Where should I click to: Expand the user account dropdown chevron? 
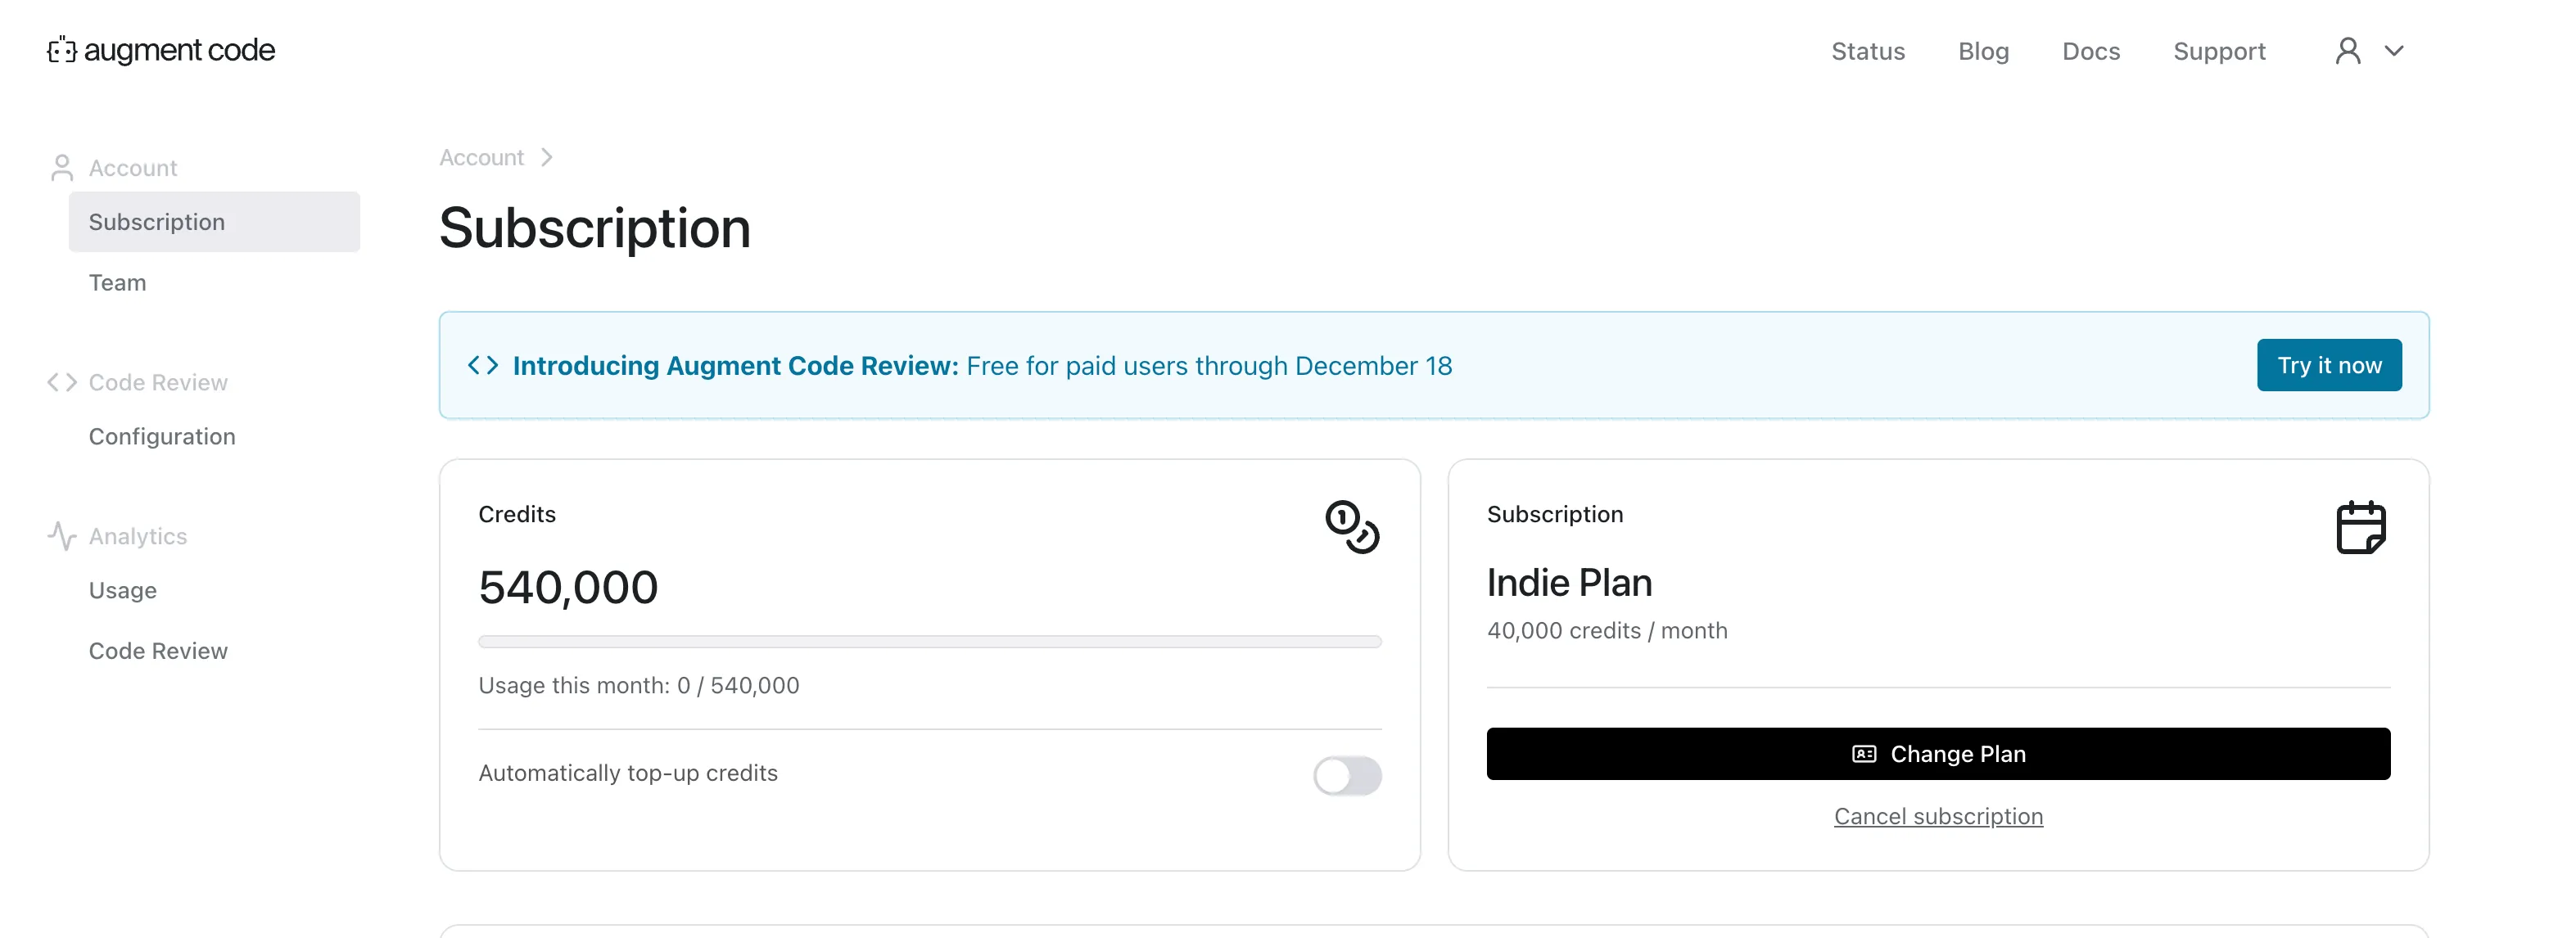tap(2393, 51)
